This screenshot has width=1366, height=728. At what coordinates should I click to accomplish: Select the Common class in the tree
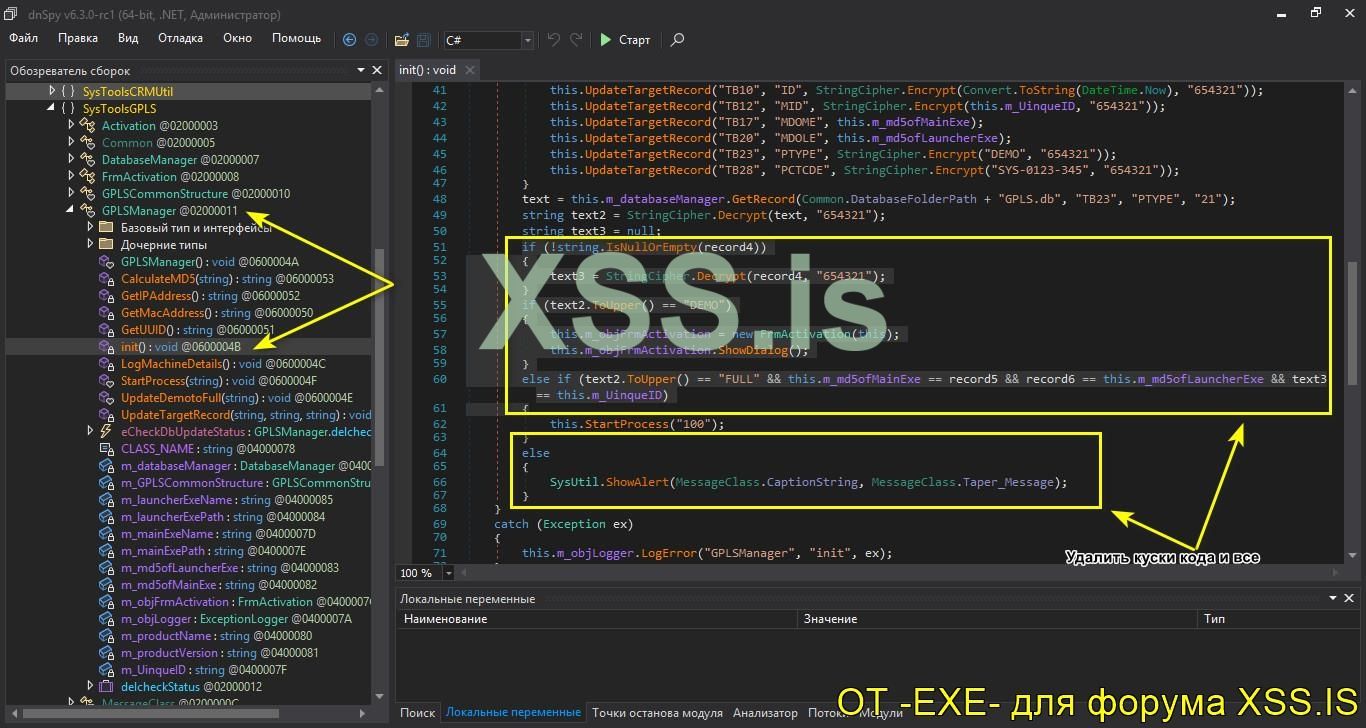(x=158, y=142)
